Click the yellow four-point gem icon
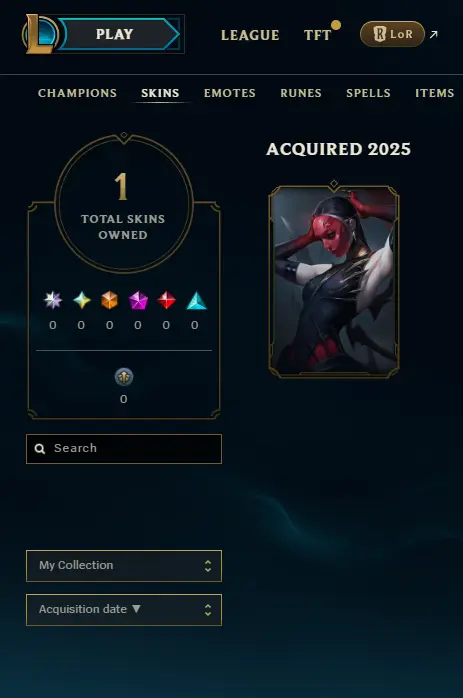The height and width of the screenshot is (698, 463). coord(81,300)
